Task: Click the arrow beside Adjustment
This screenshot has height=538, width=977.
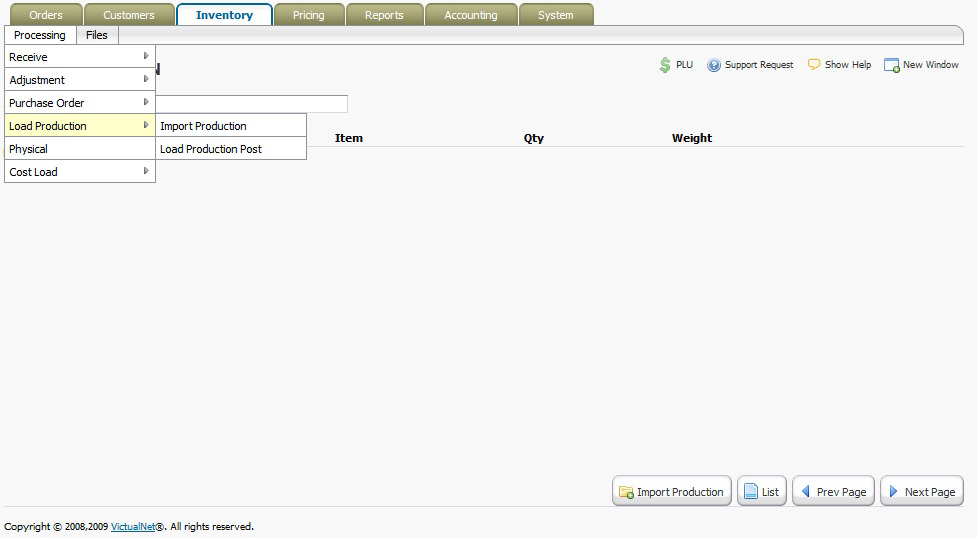Action: [146, 79]
